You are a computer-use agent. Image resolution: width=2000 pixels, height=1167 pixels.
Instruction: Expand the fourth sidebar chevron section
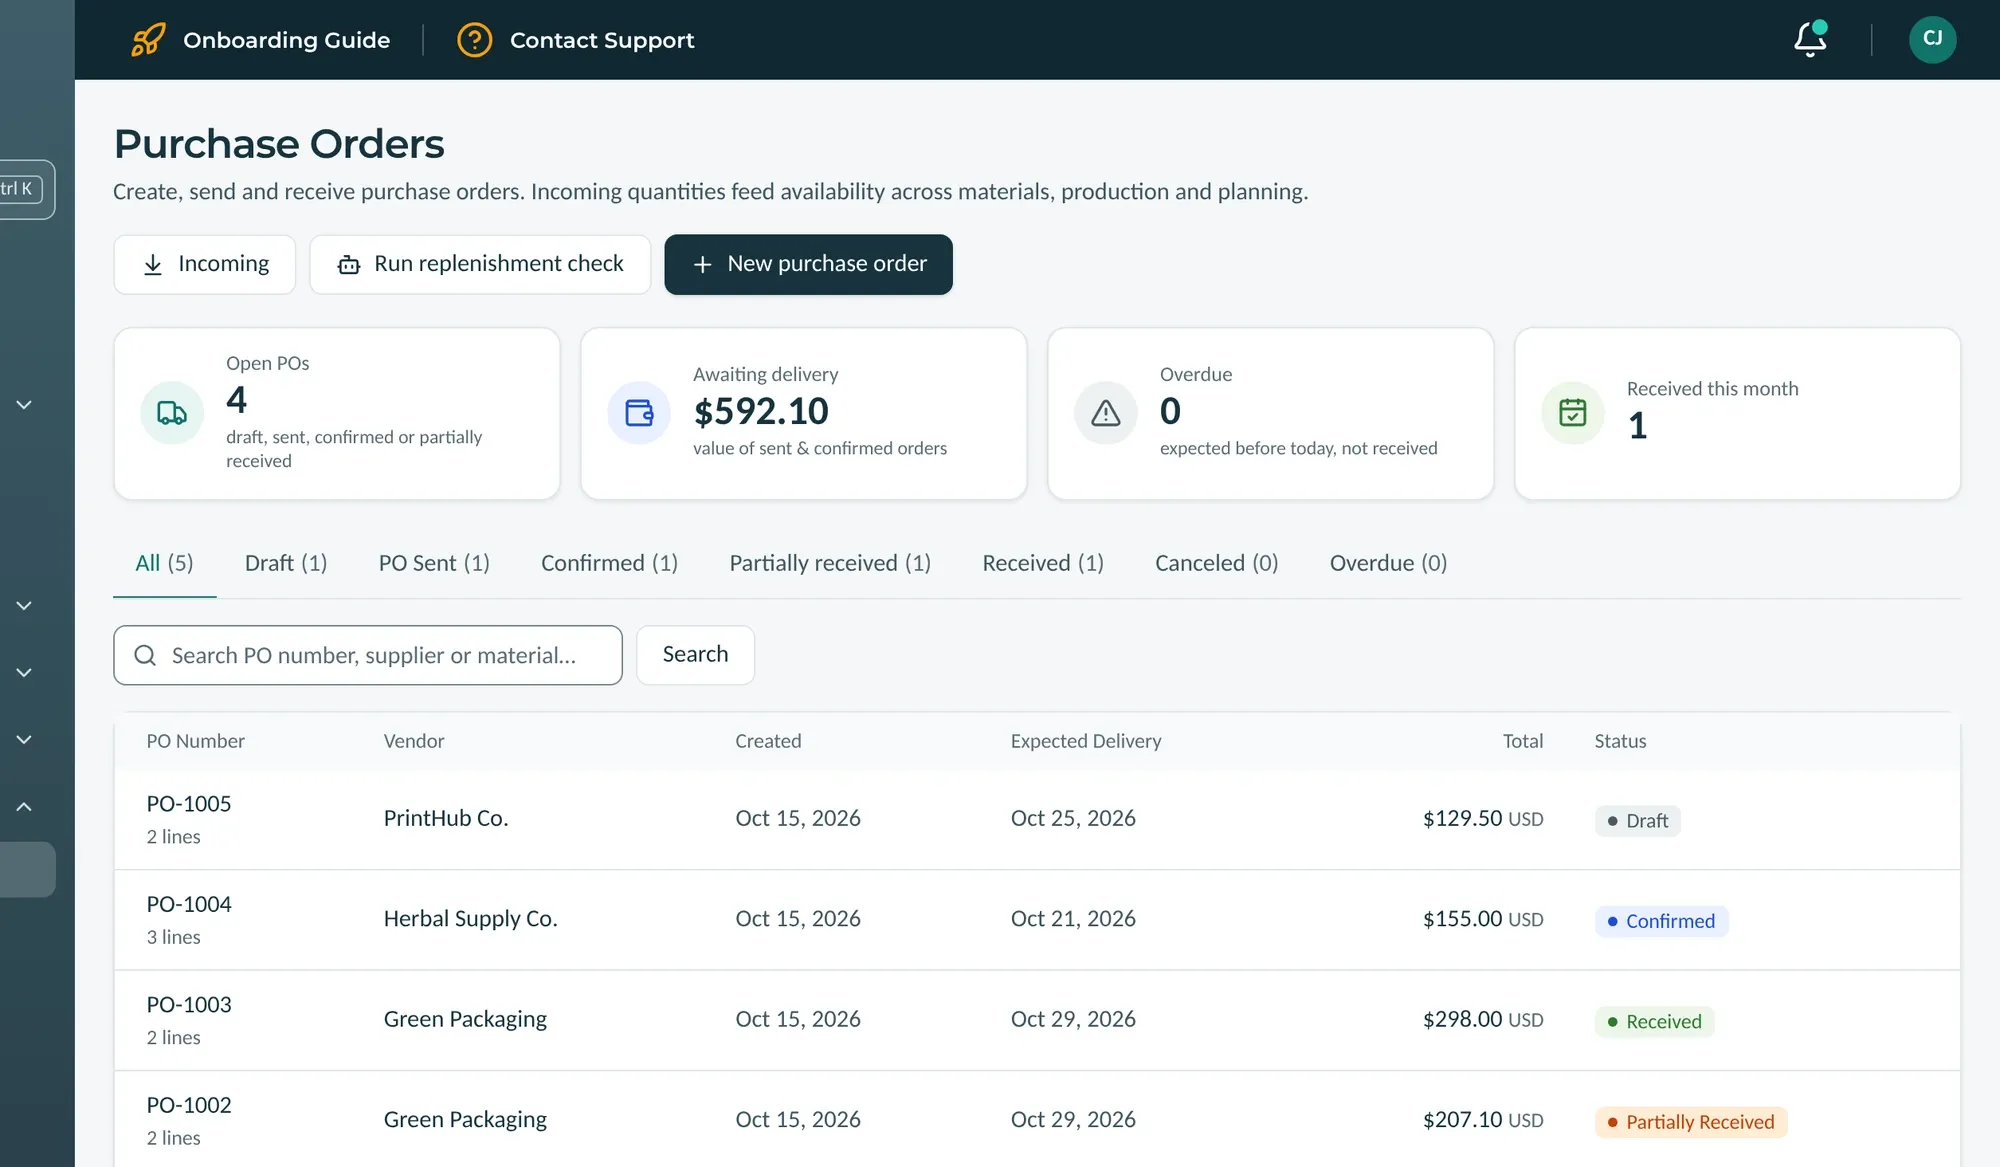pos(24,740)
